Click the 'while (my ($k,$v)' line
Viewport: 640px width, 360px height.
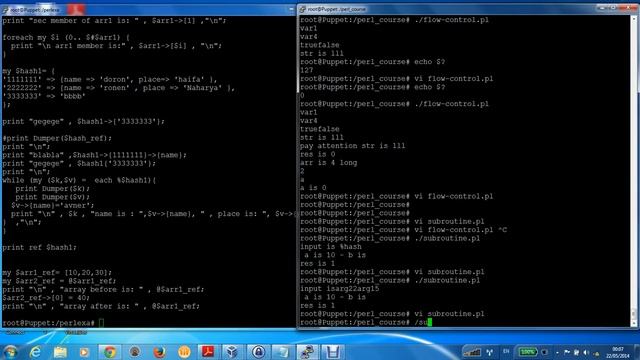pyautogui.click(x=79, y=180)
